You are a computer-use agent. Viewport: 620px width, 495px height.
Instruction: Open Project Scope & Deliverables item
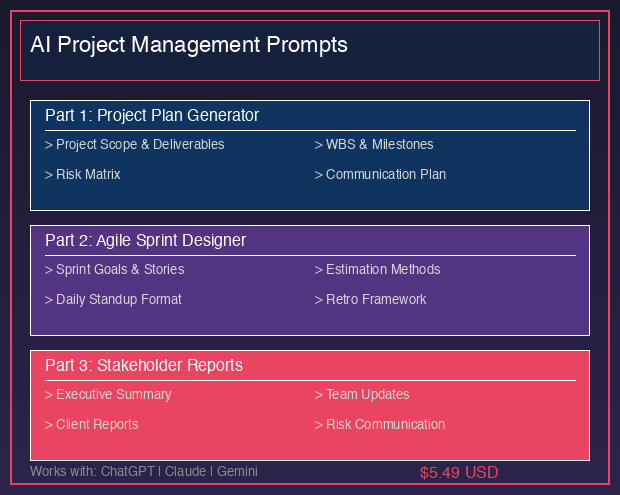coord(135,144)
